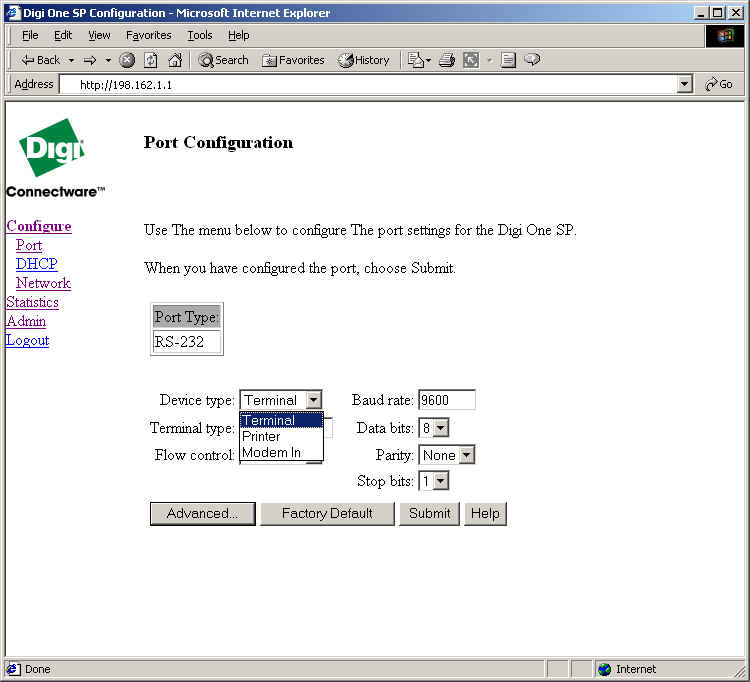This screenshot has height=682, width=750.
Task: Open the DHCP configuration link
Action: pyautogui.click(x=36, y=264)
